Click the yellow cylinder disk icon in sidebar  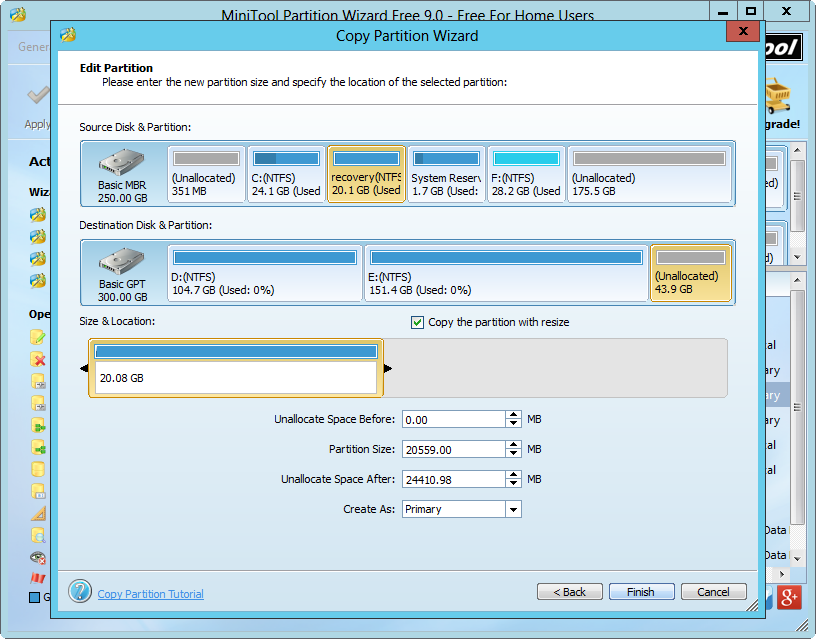37,469
